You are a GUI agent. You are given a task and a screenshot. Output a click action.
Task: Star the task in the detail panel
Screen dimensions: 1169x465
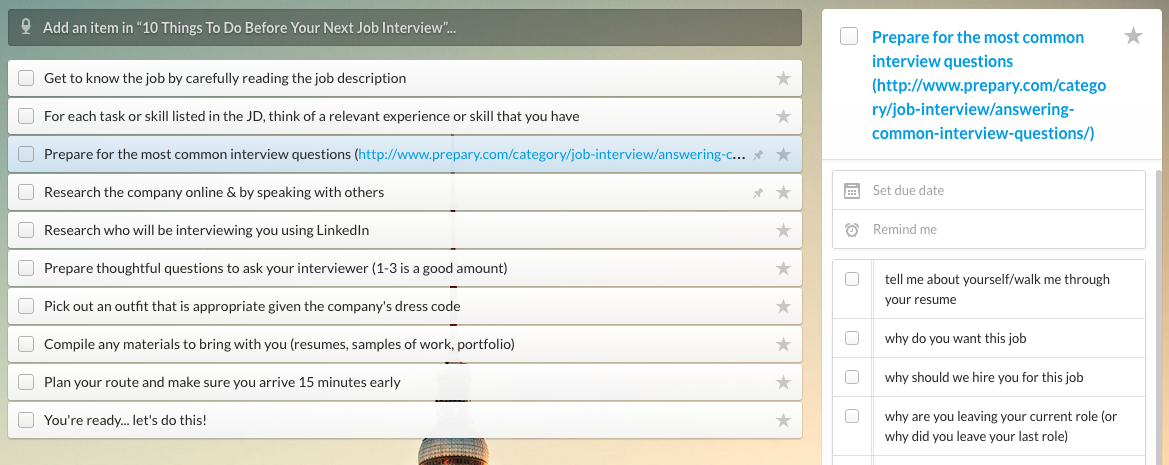tap(1133, 35)
